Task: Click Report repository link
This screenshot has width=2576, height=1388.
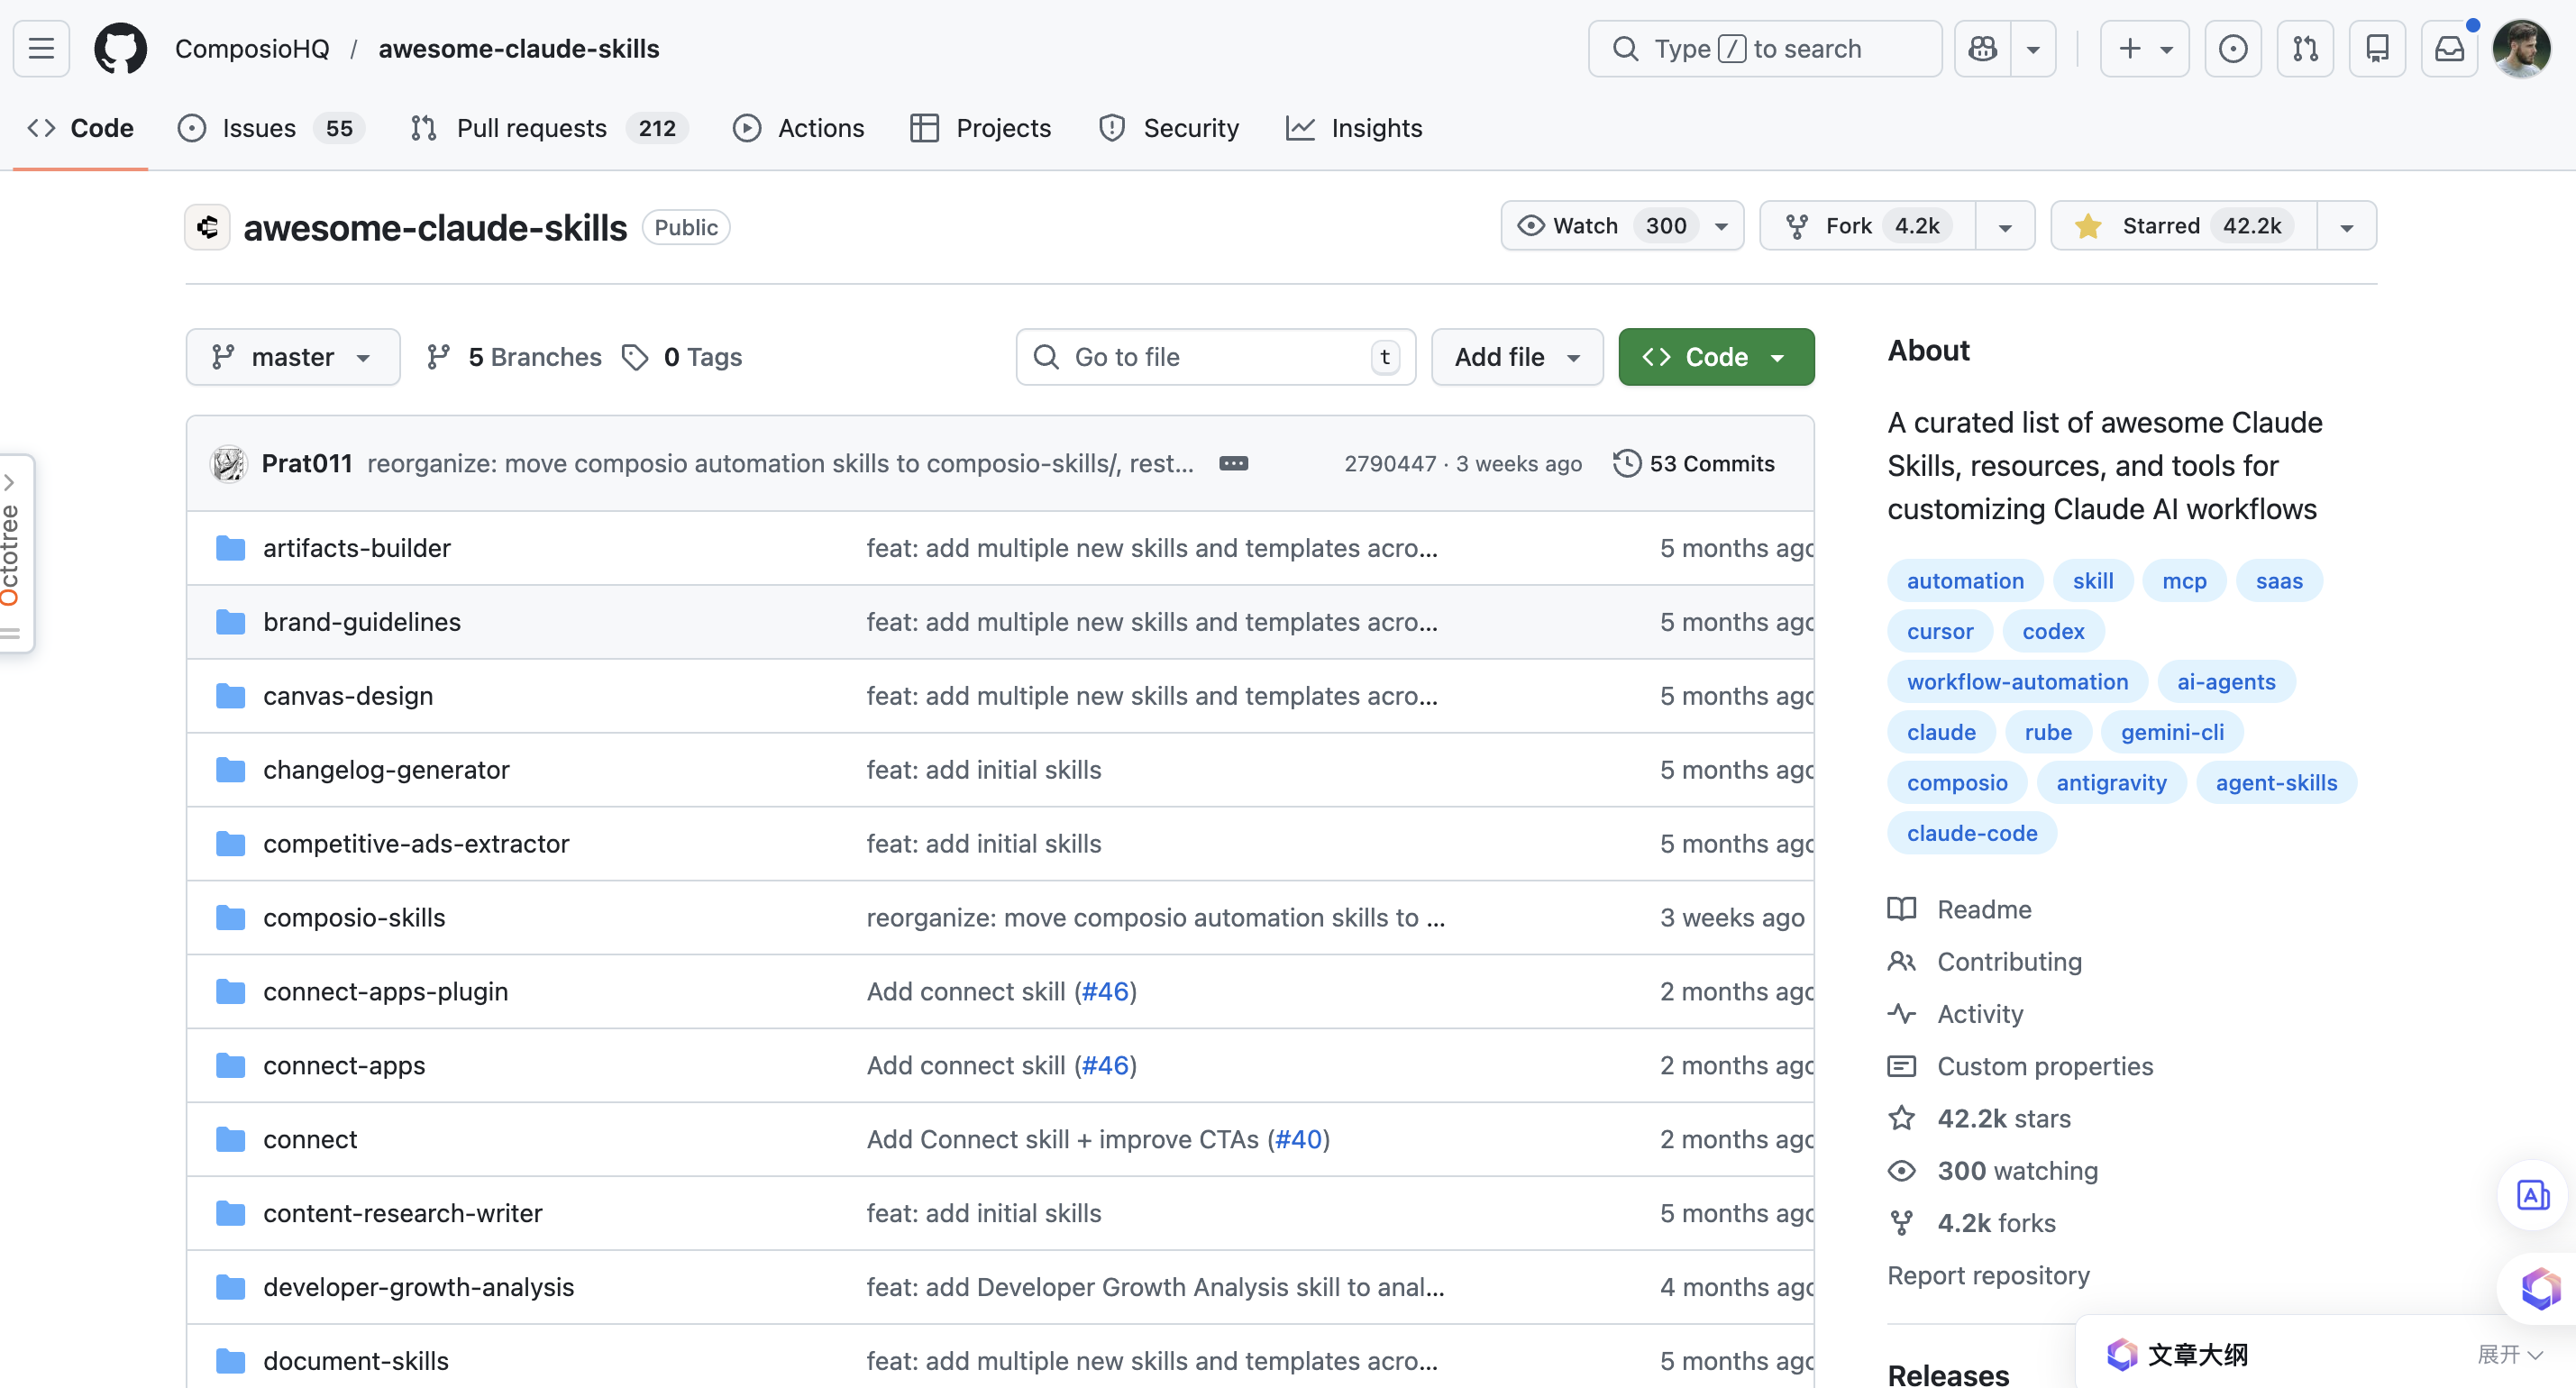Action: tap(1988, 1275)
